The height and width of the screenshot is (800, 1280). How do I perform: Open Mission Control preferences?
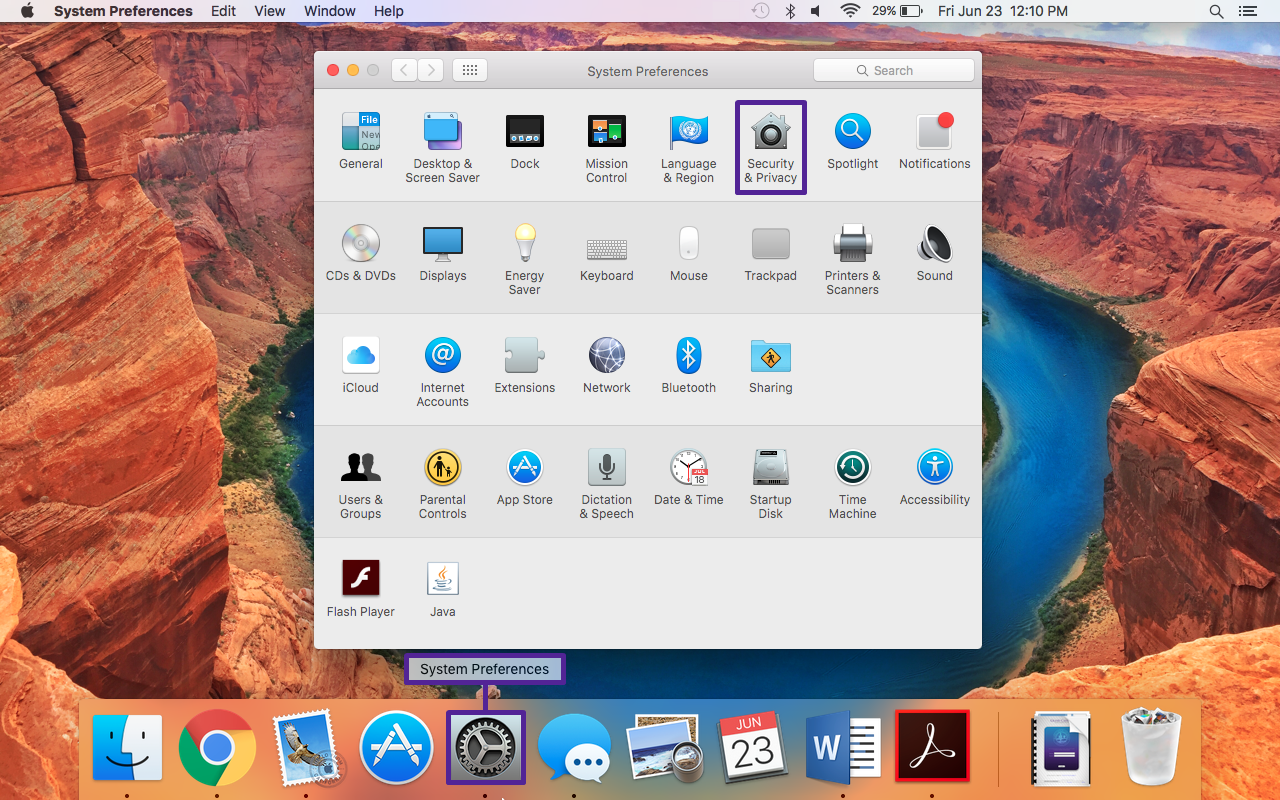[607, 148]
